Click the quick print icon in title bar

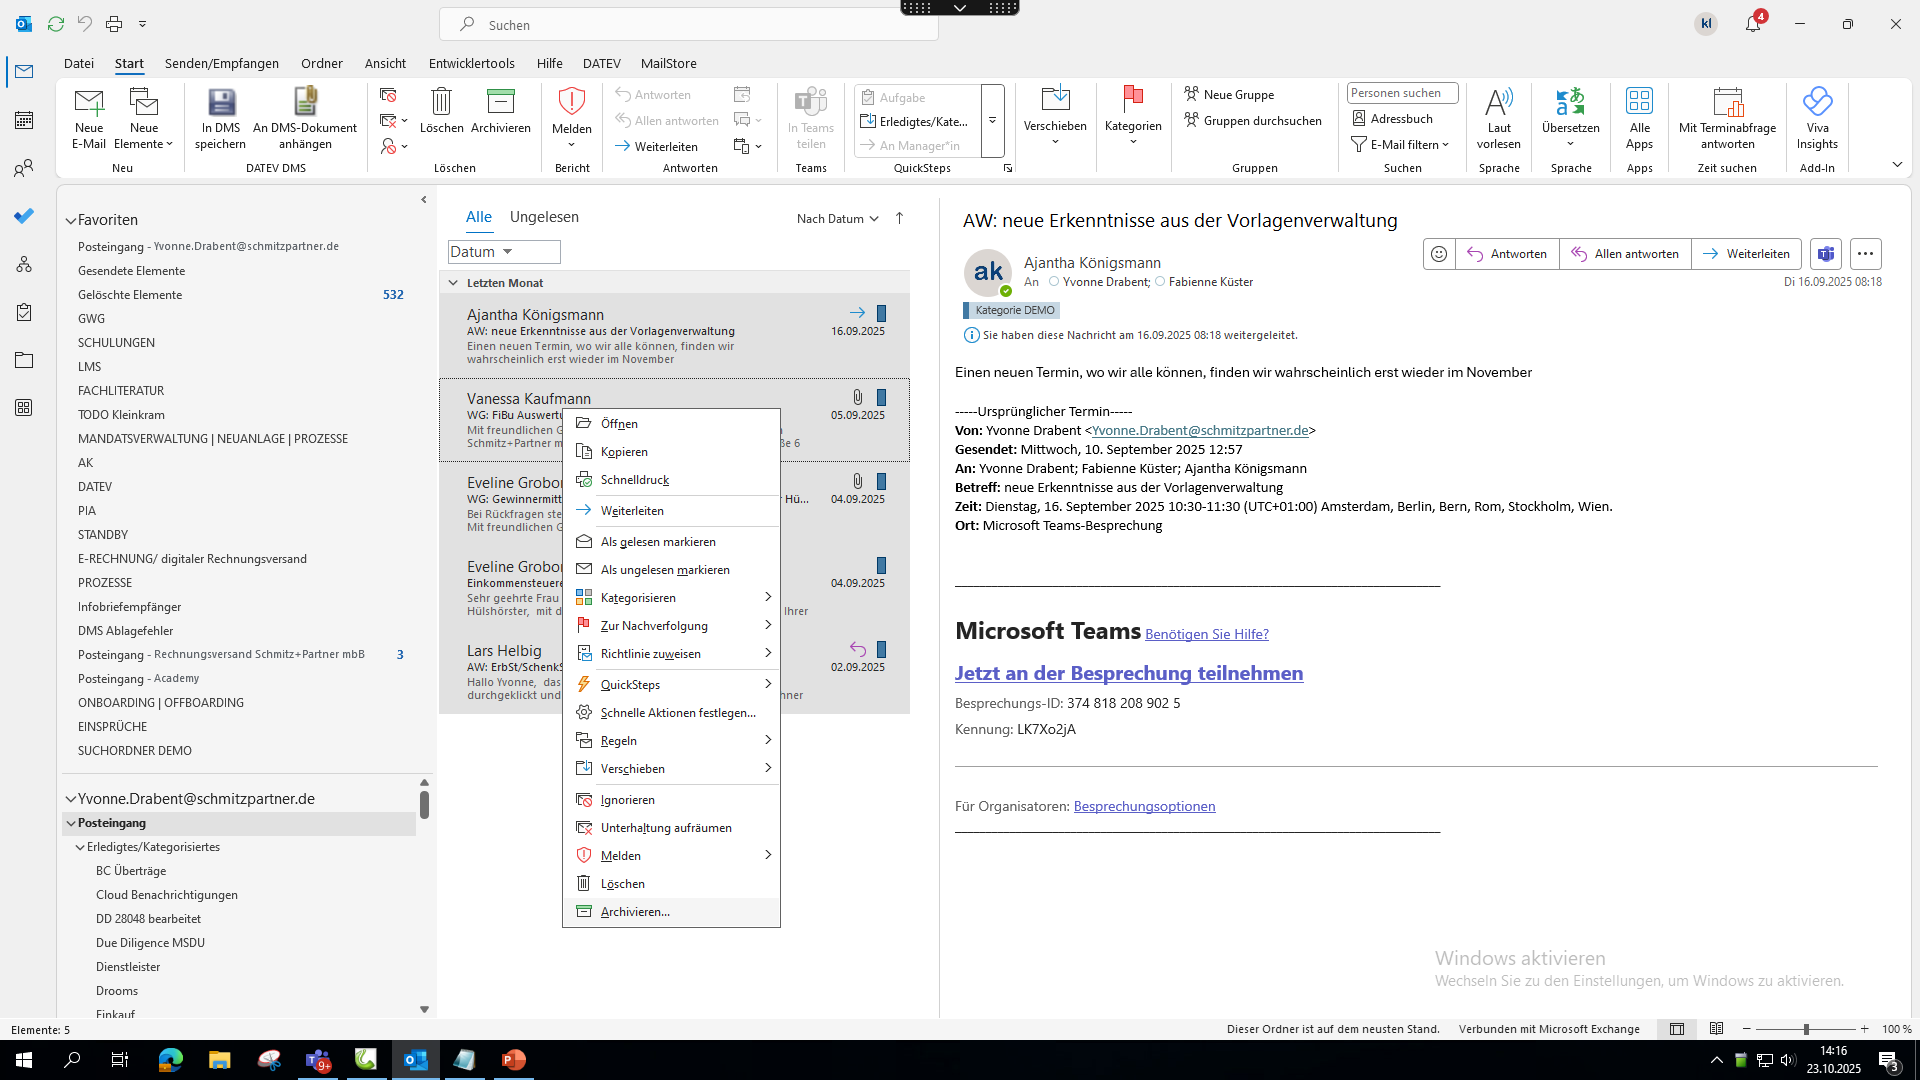tap(114, 24)
